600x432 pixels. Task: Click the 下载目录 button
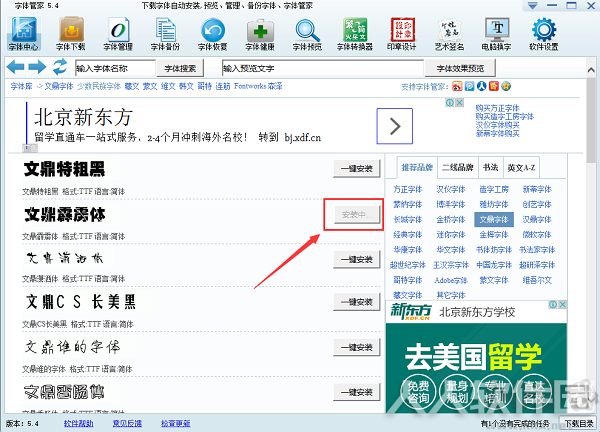pyautogui.click(x=579, y=424)
